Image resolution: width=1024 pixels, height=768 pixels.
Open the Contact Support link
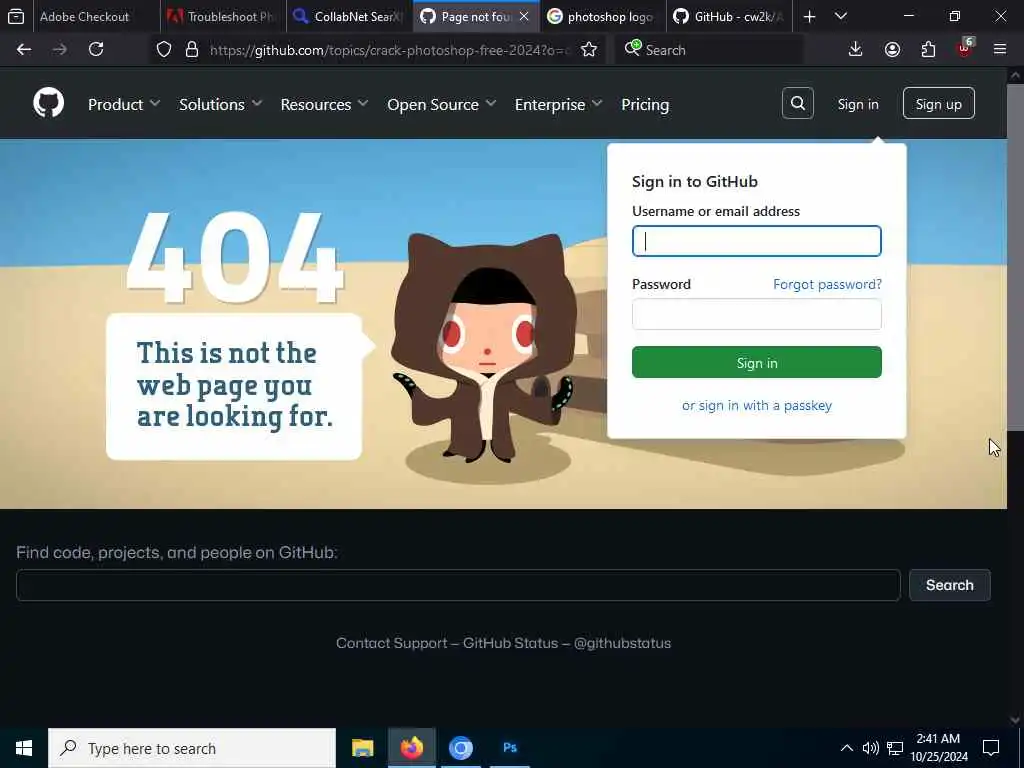tap(392, 643)
